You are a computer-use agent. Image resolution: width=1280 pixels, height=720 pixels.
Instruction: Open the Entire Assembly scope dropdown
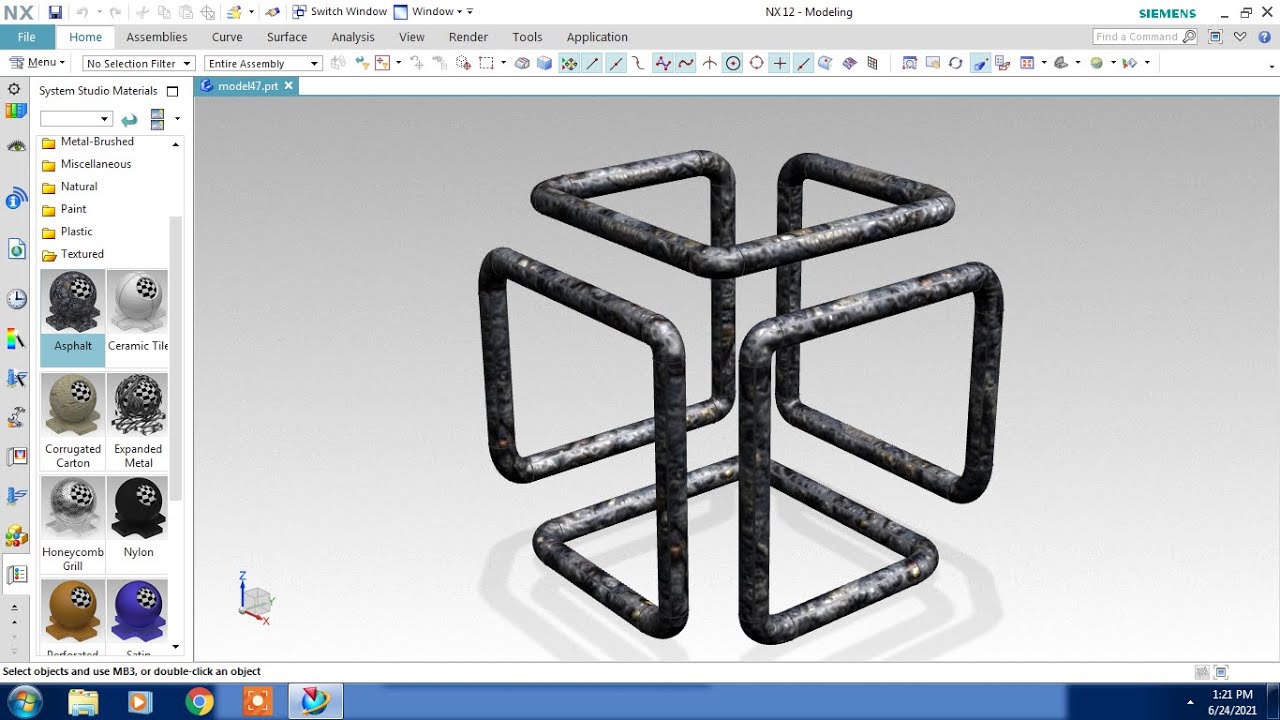[x=263, y=63]
